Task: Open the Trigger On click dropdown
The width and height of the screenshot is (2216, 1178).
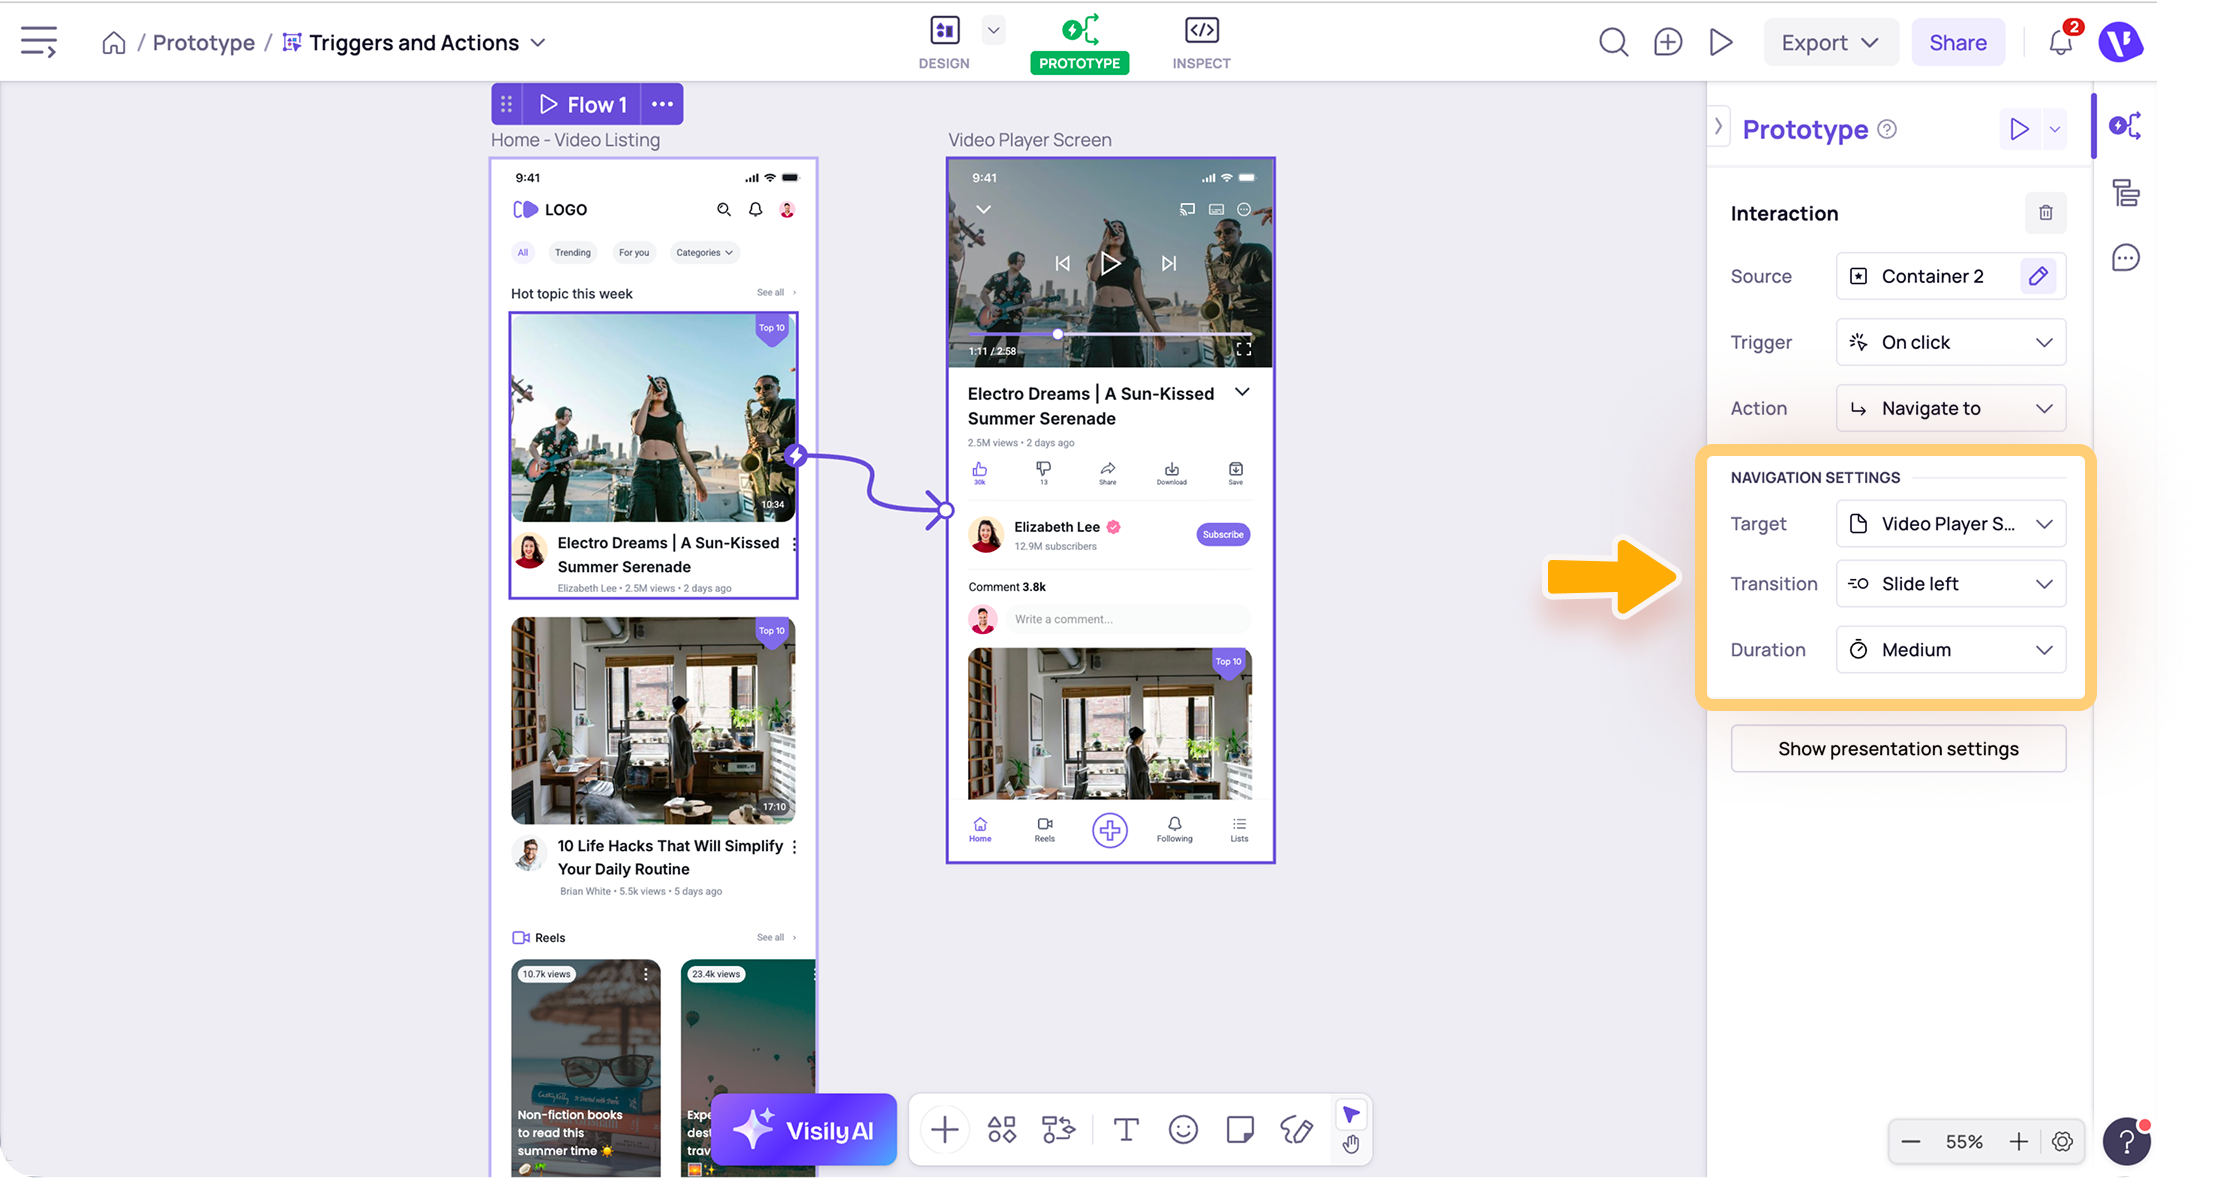Action: (x=1950, y=342)
